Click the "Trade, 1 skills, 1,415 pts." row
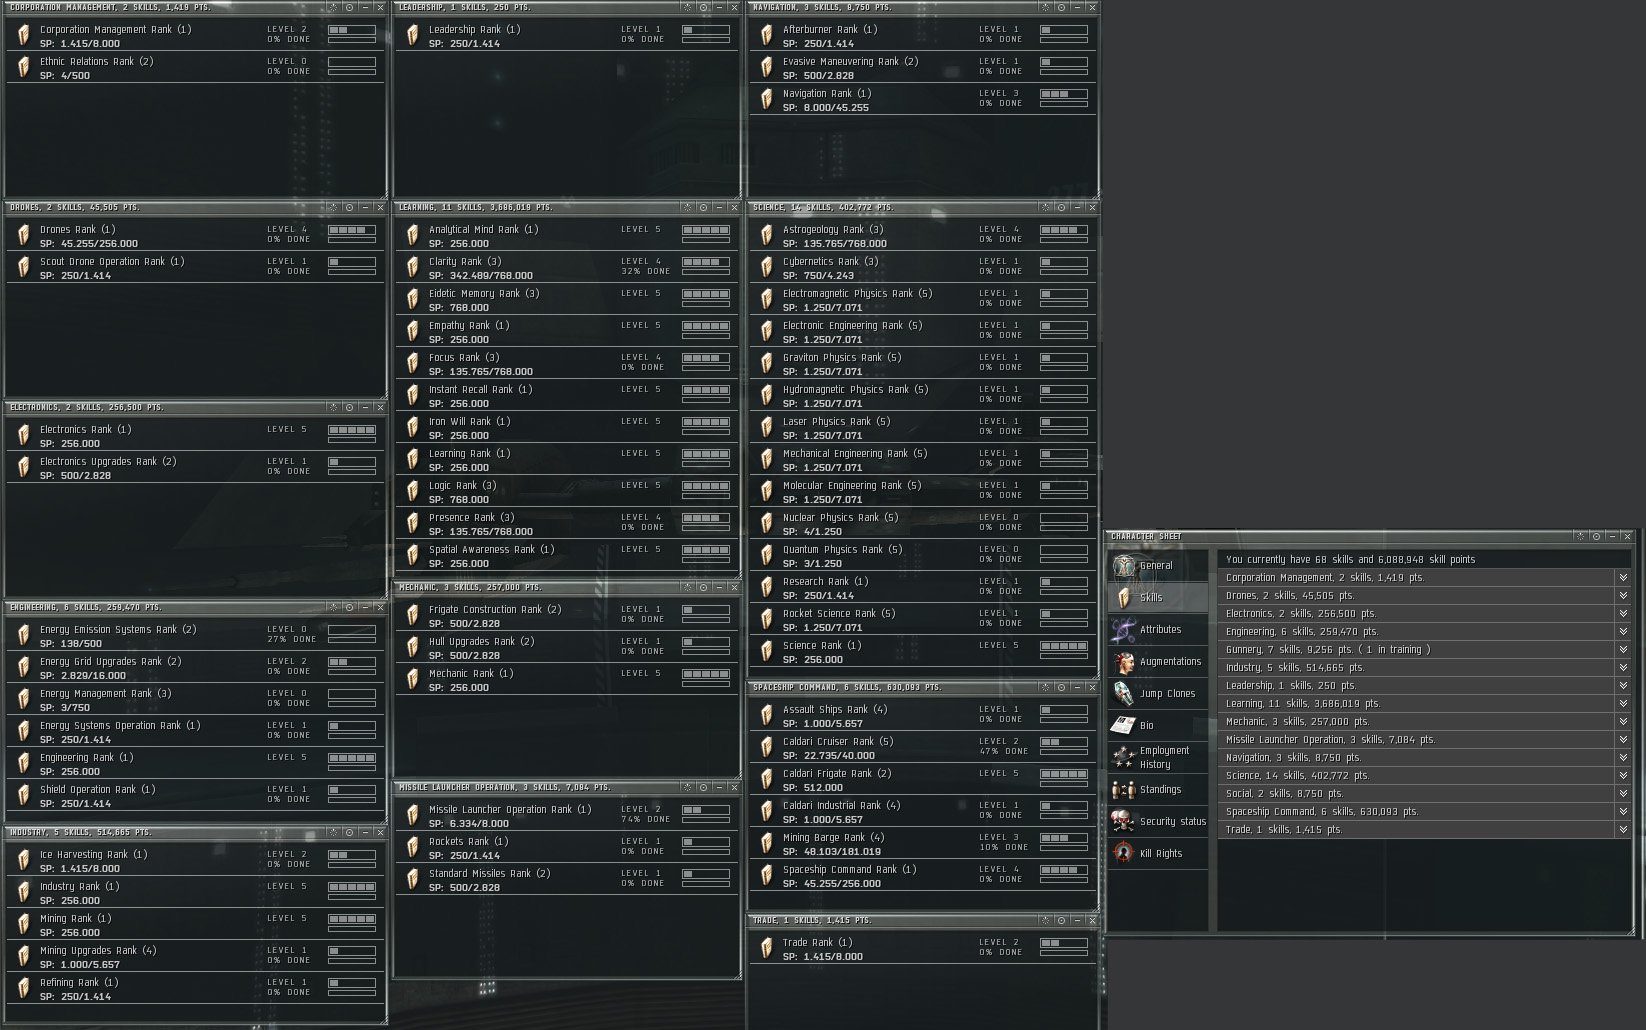1646x1030 pixels. (1424, 830)
